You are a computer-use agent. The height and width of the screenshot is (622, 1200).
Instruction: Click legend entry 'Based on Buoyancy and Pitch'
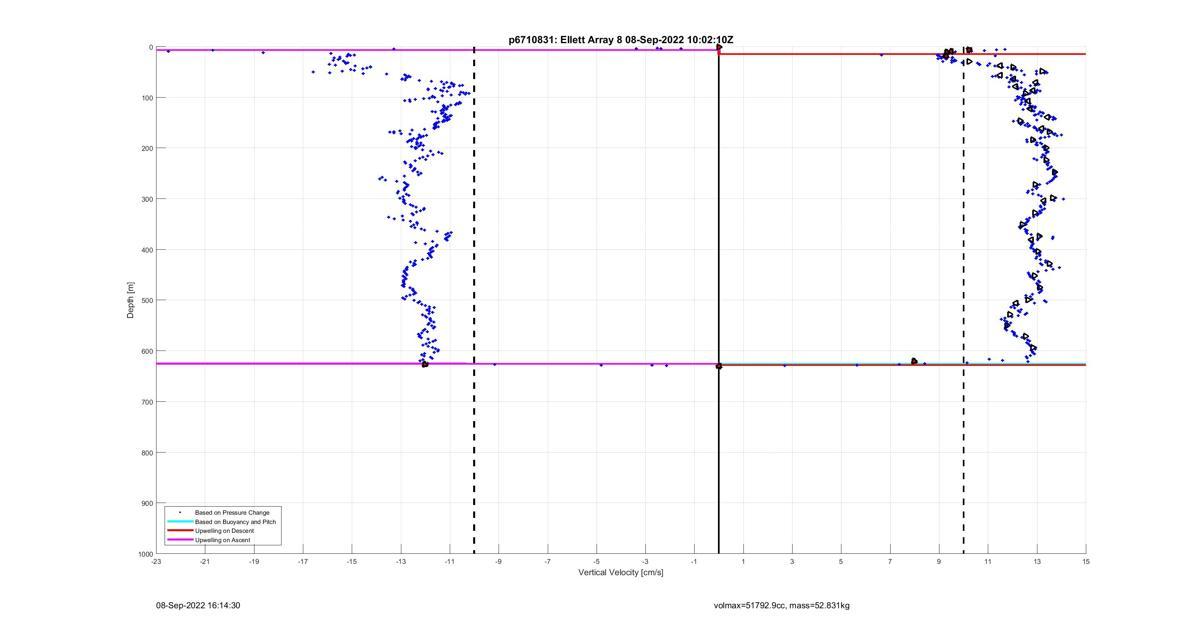click(236, 522)
